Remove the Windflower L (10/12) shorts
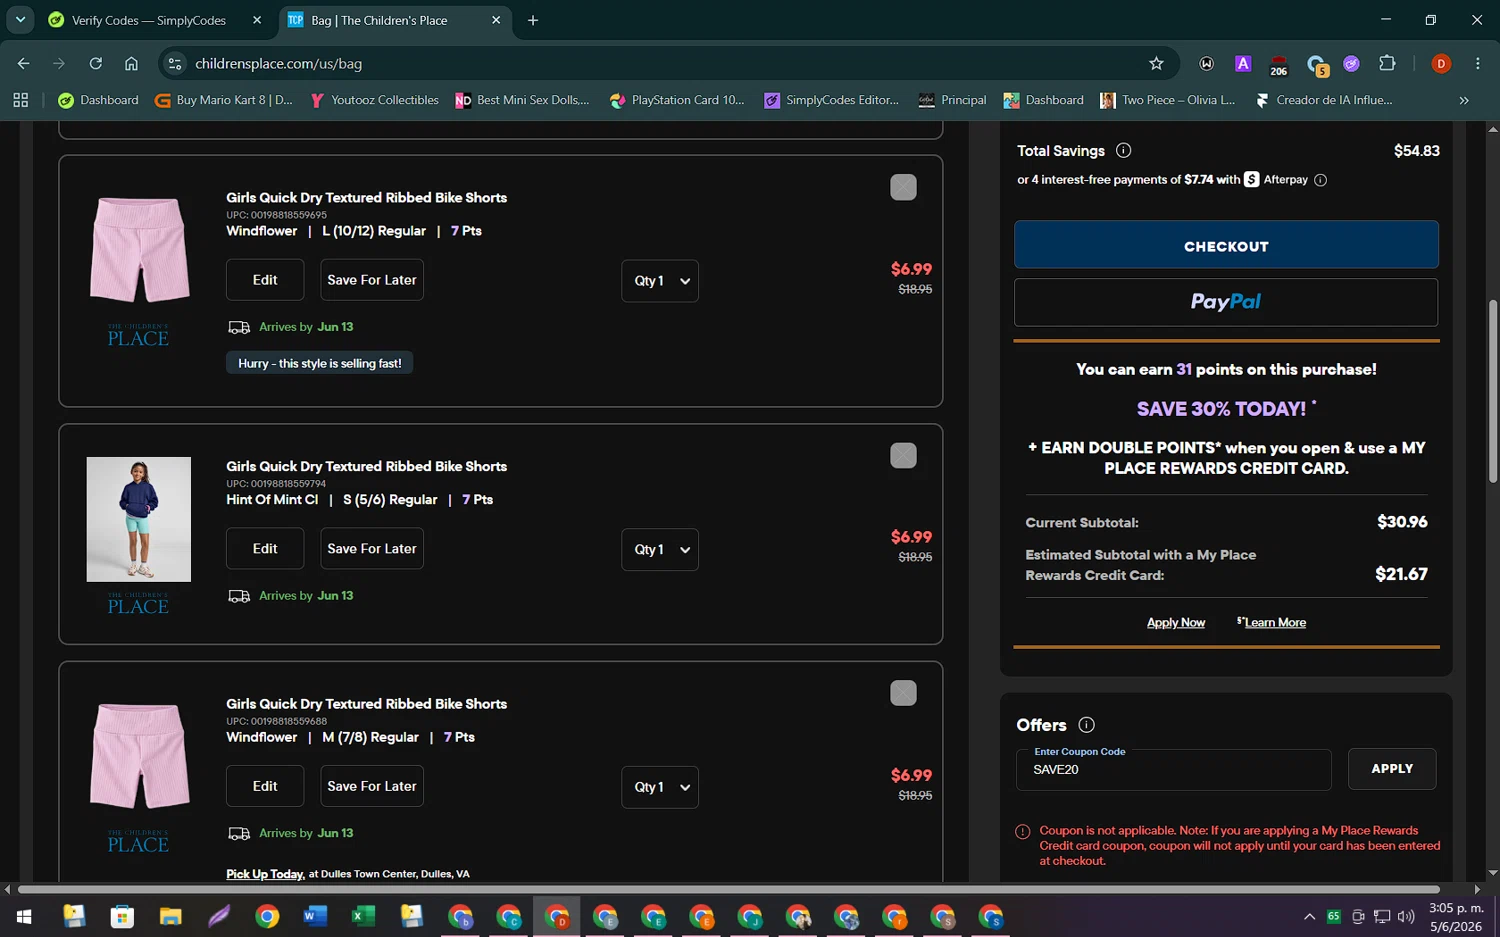Viewport: 1500px width, 937px height. [903, 187]
